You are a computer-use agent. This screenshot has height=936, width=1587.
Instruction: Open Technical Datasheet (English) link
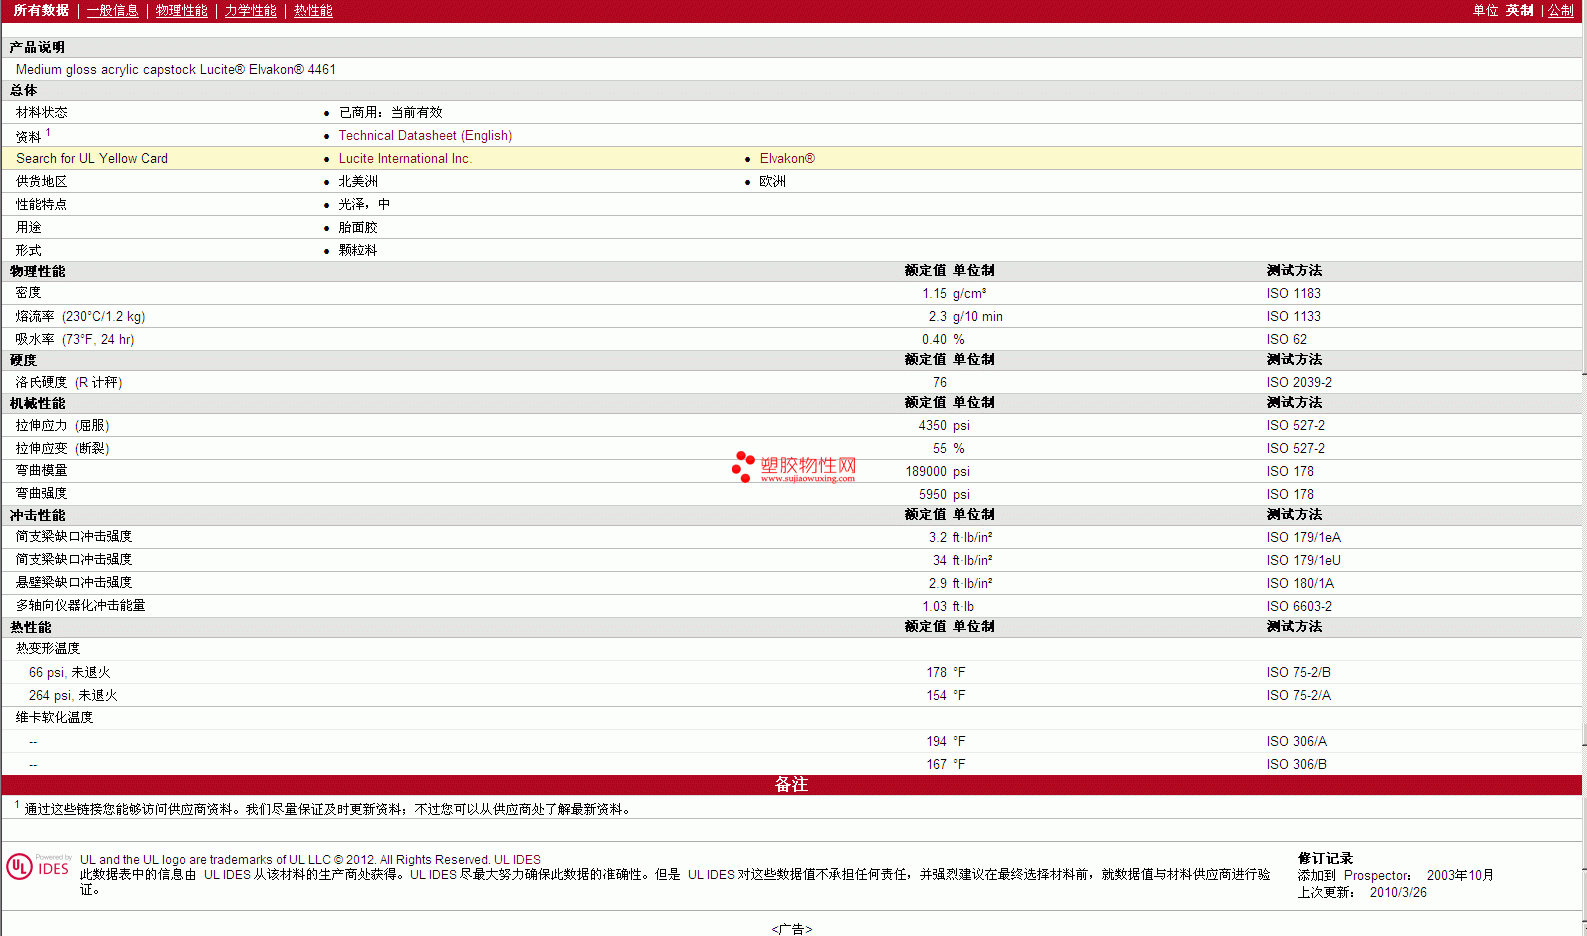click(425, 136)
